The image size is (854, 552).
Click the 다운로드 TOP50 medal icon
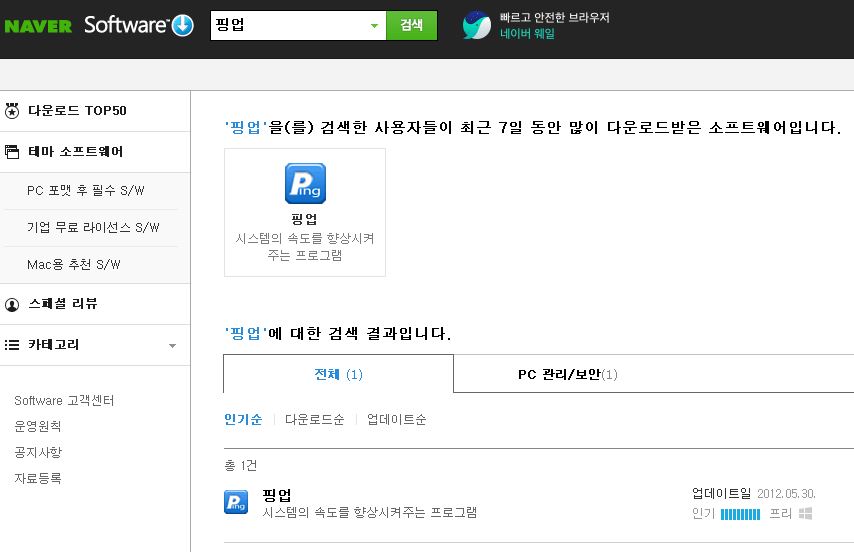tap(12, 111)
